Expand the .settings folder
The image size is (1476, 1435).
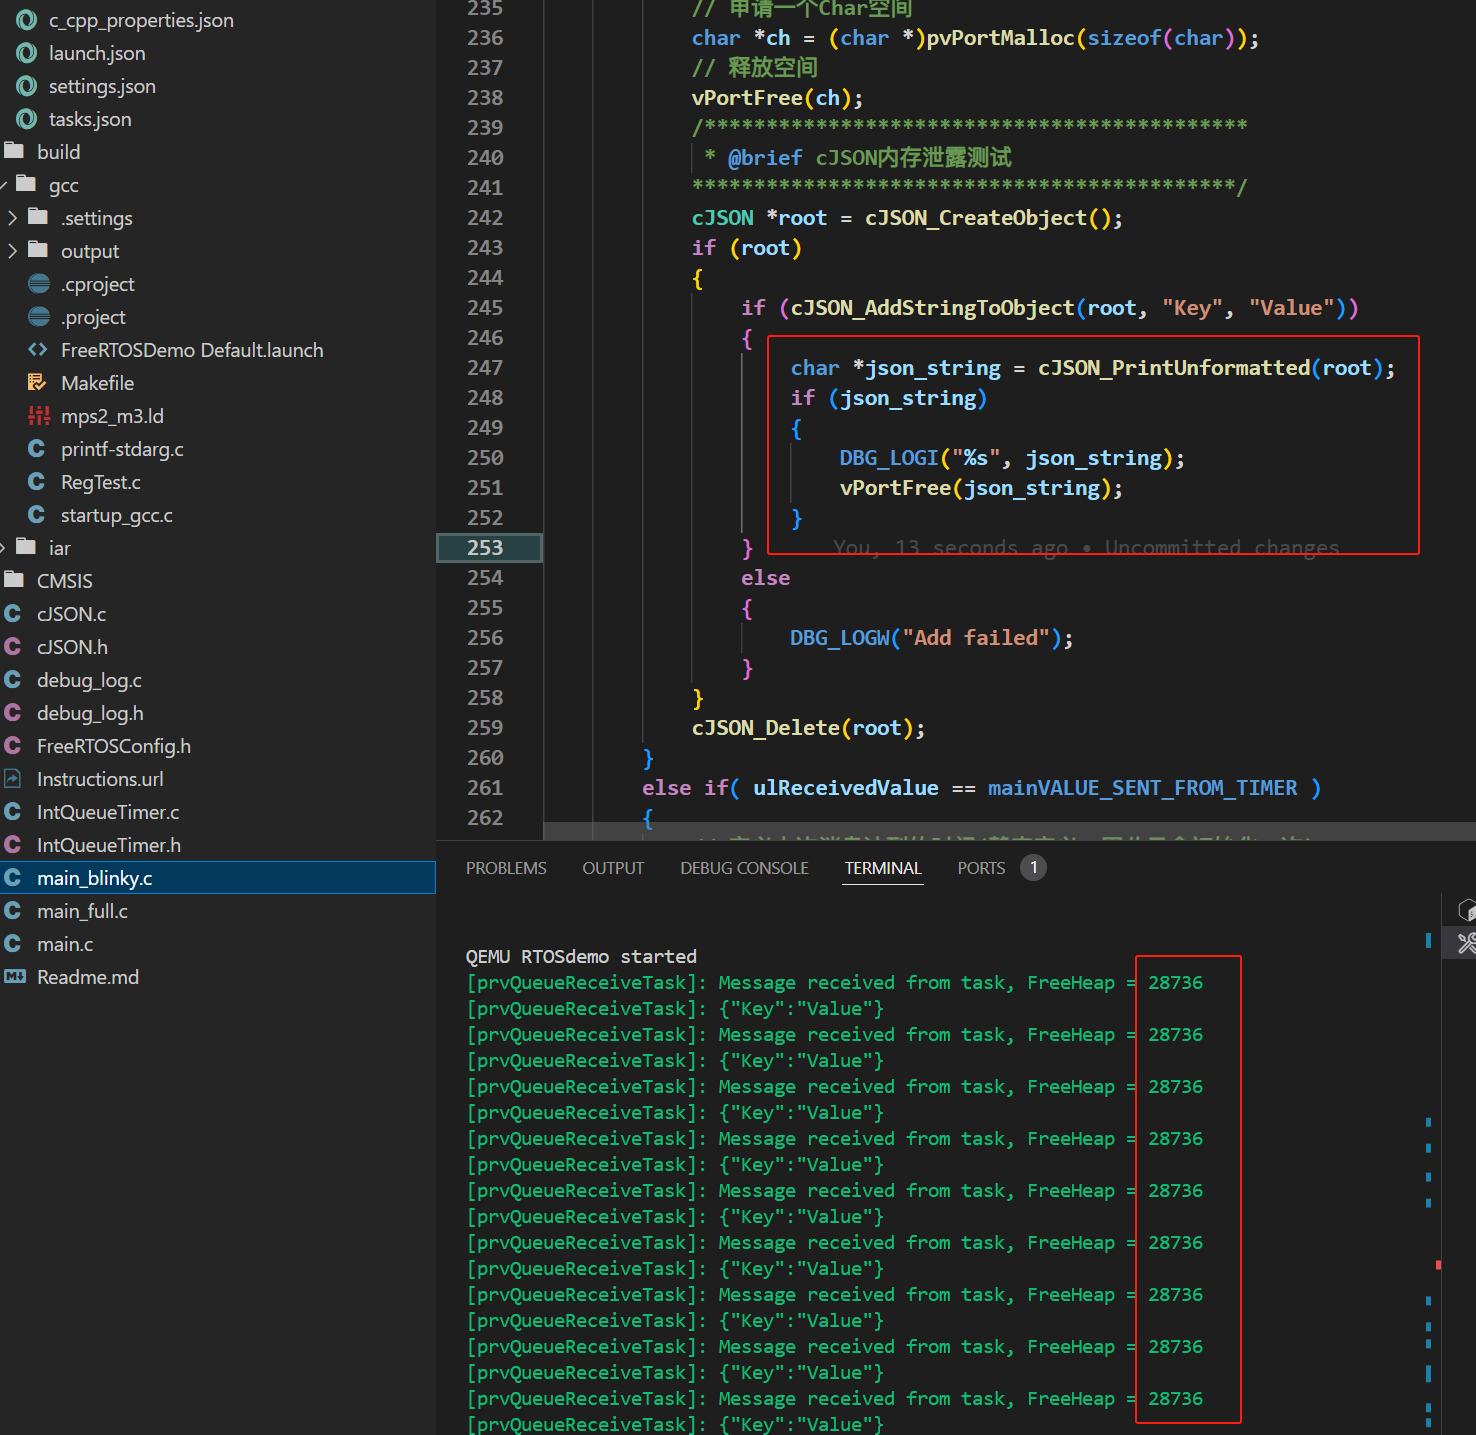(13, 218)
